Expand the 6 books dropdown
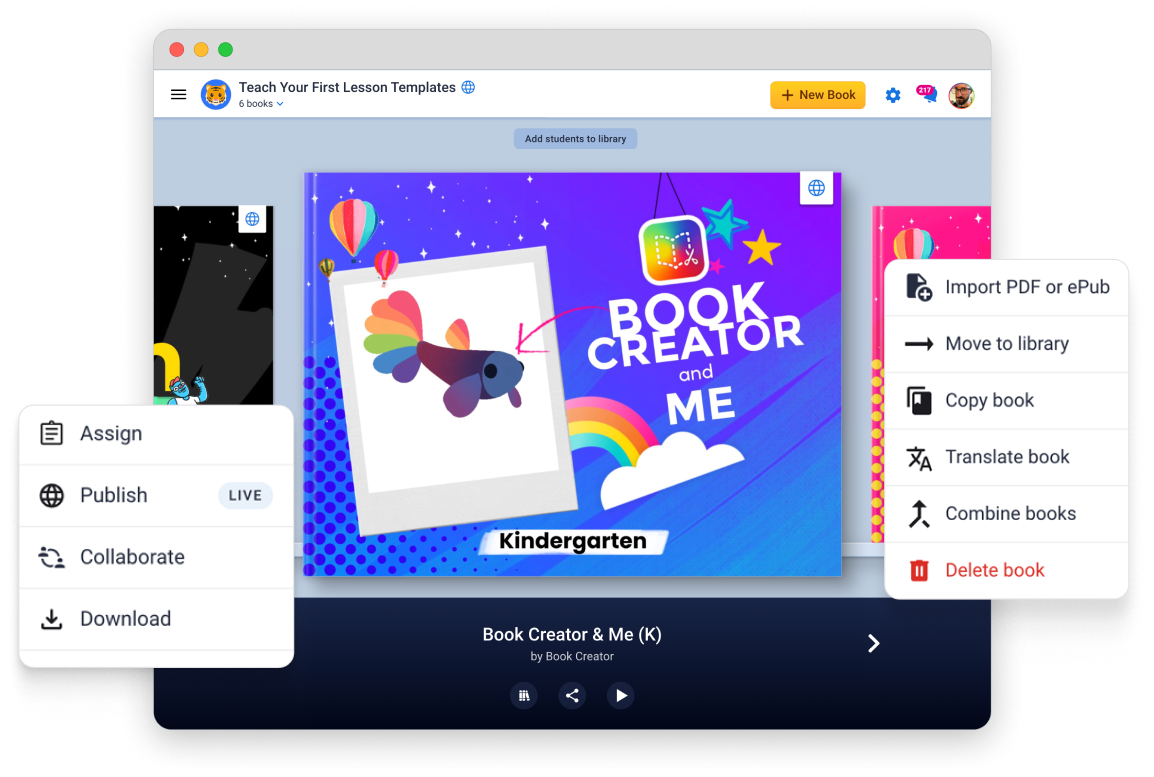Image resolution: width=1154 pixels, height=777 pixels. click(261, 104)
